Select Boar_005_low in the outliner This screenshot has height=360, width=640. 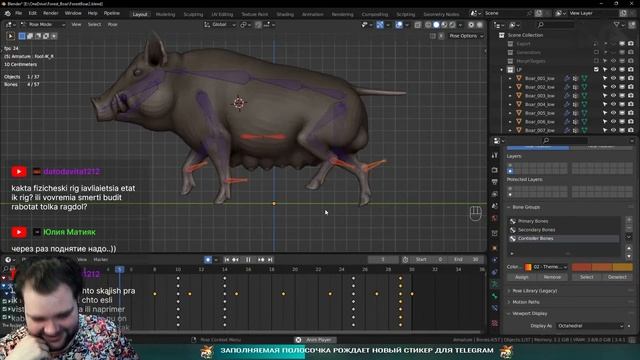click(x=539, y=113)
